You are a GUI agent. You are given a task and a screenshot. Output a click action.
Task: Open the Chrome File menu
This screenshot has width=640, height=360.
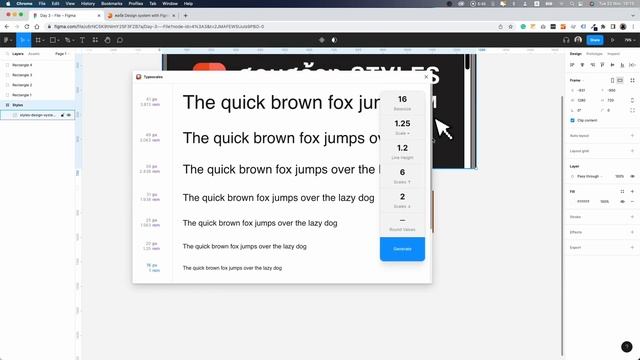(42, 4)
